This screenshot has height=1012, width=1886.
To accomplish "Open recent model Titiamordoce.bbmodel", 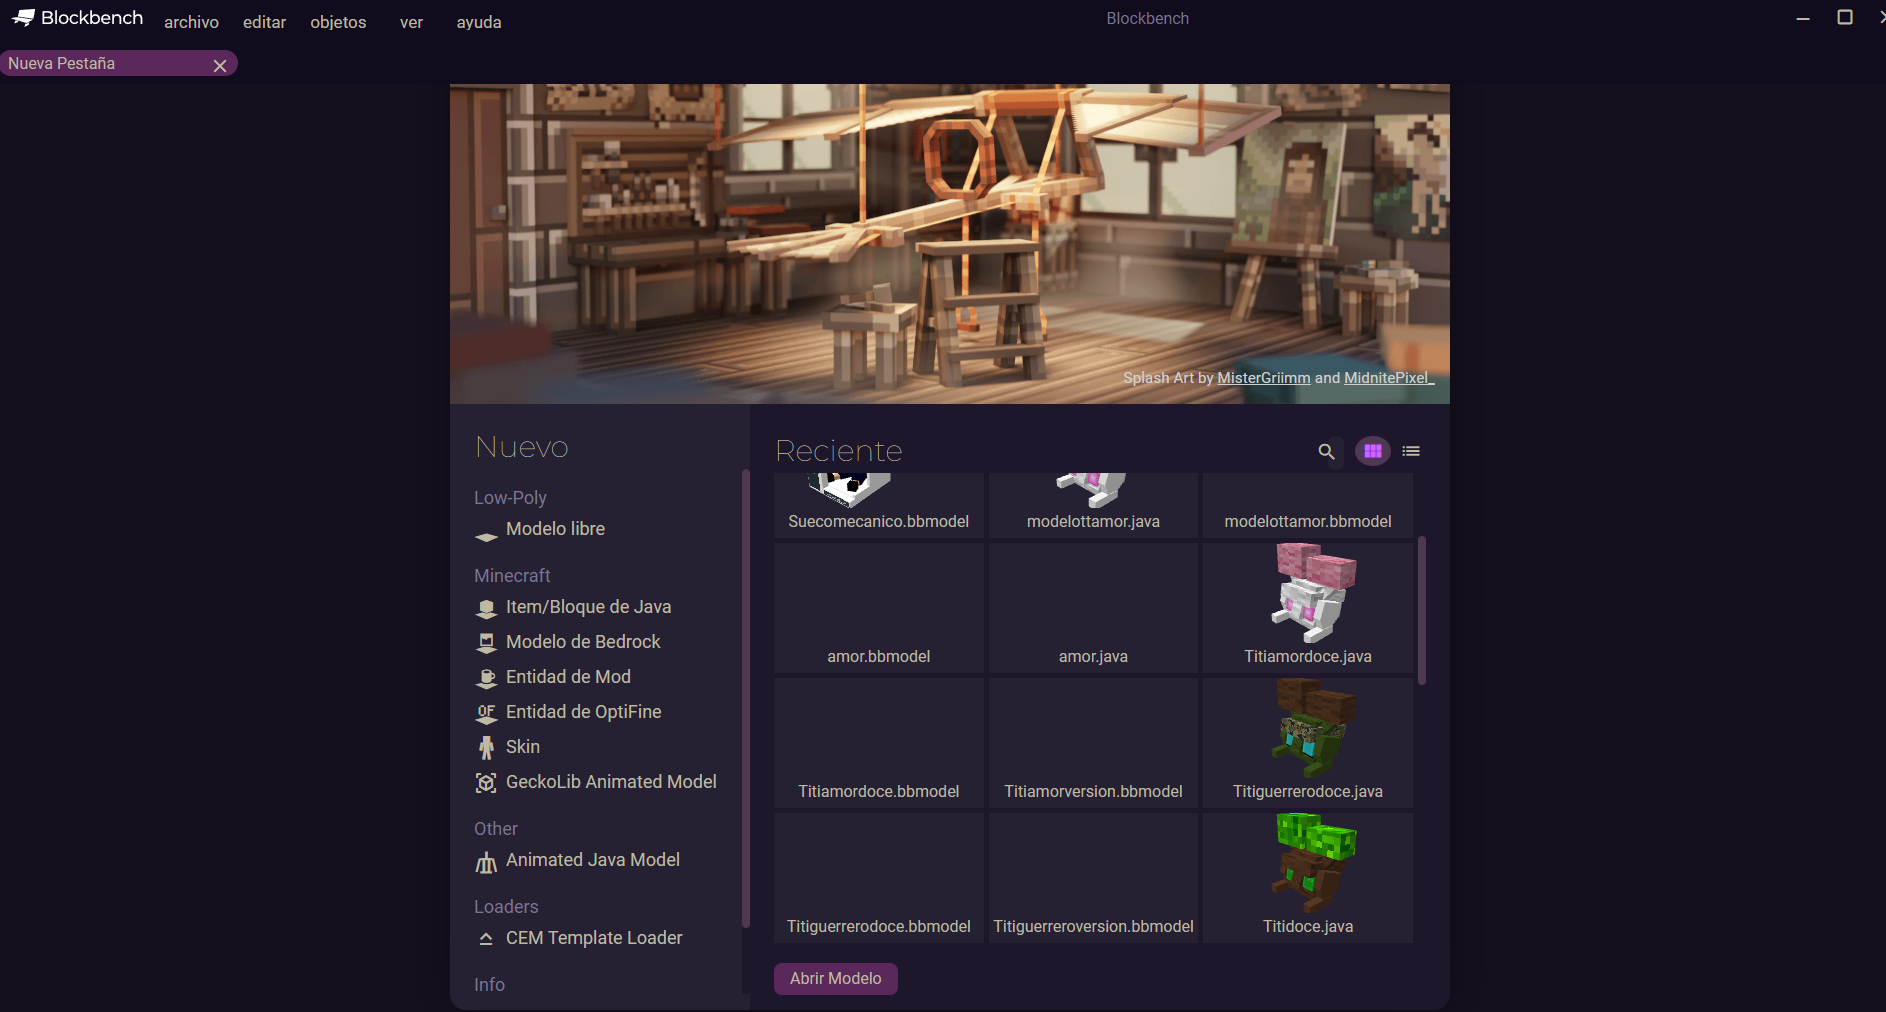I will (879, 743).
